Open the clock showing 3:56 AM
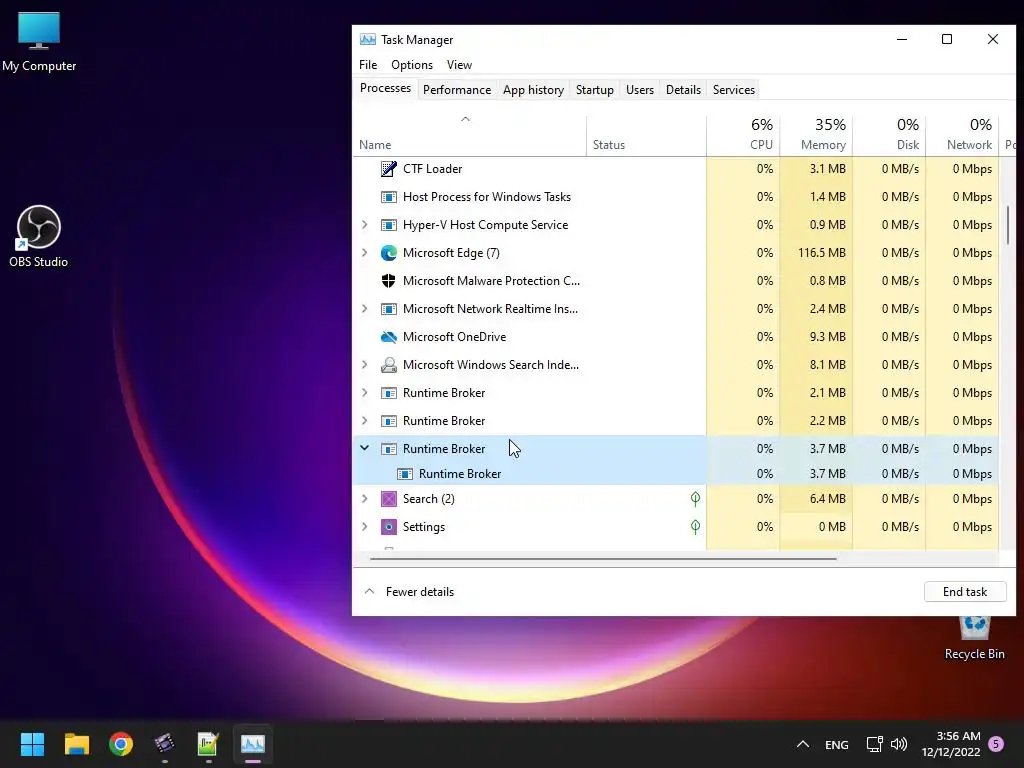 (951, 744)
